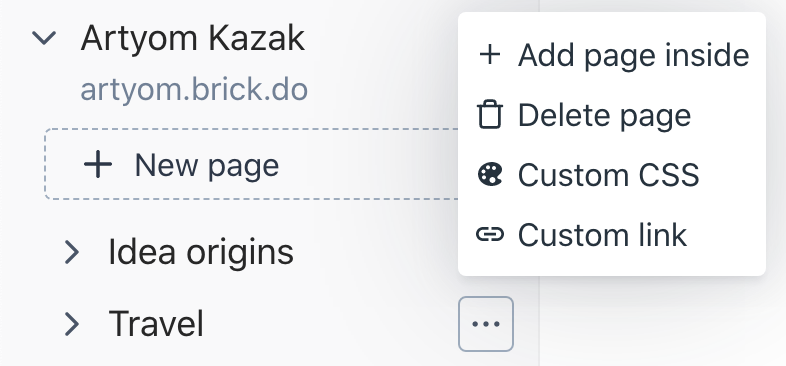Click the chain link icon beside Custom link
786x366 pixels.
pyautogui.click(x=489, y=234)
